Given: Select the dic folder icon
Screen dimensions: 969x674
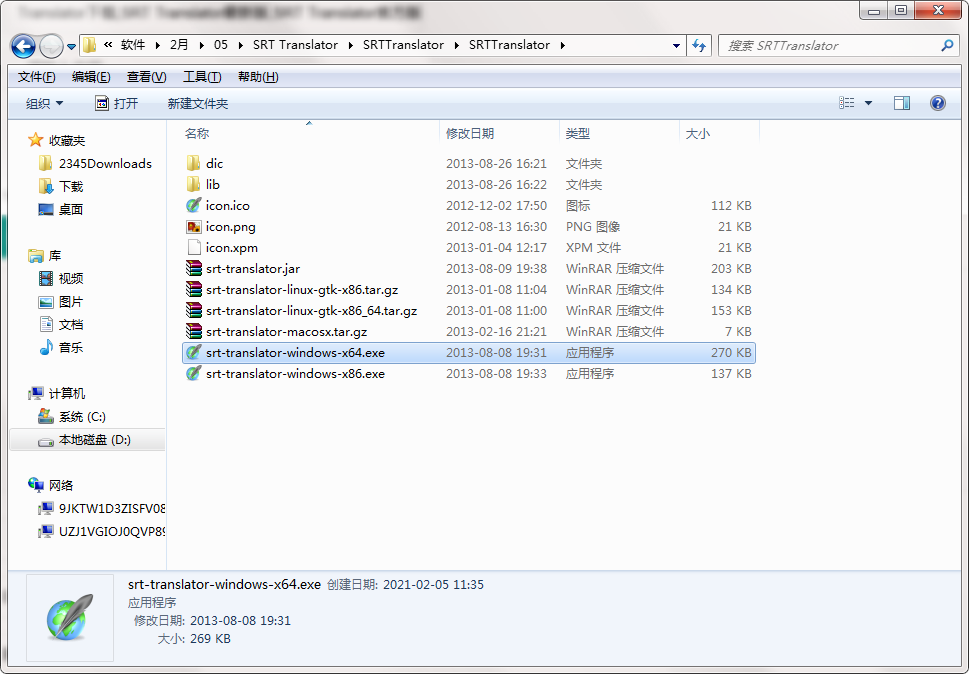Looking at the screenshot, I should point(193,163).
